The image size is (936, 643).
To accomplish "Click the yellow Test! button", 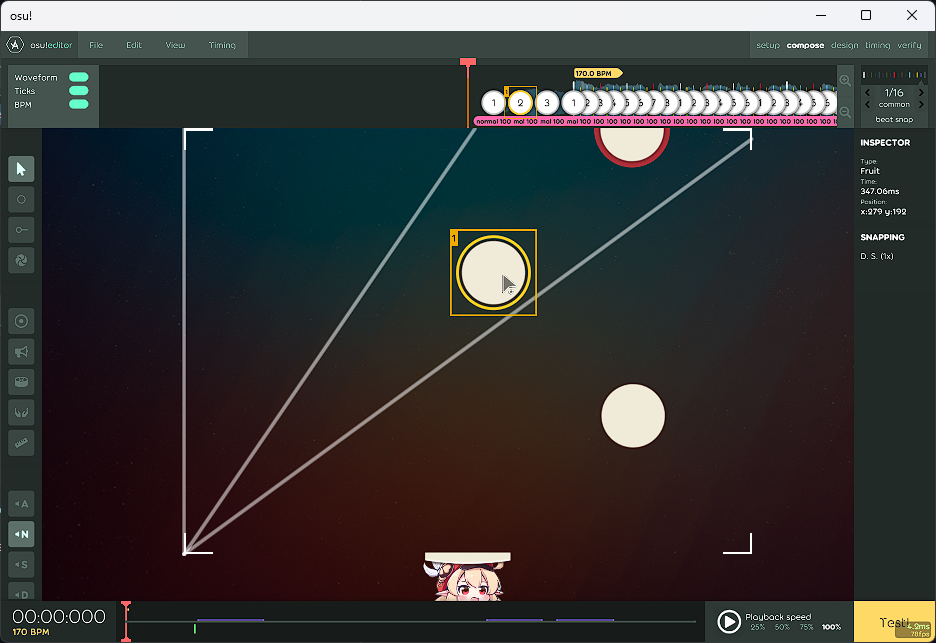I will 894,622.
